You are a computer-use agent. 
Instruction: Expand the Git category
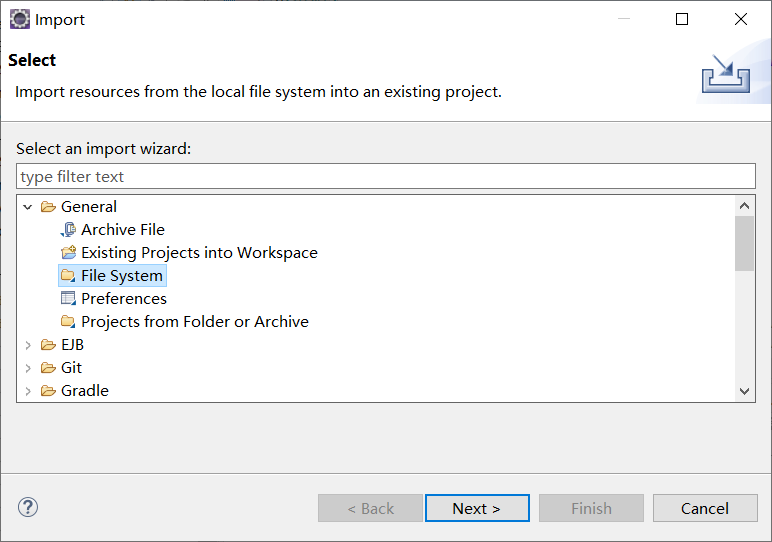[28, 367]
